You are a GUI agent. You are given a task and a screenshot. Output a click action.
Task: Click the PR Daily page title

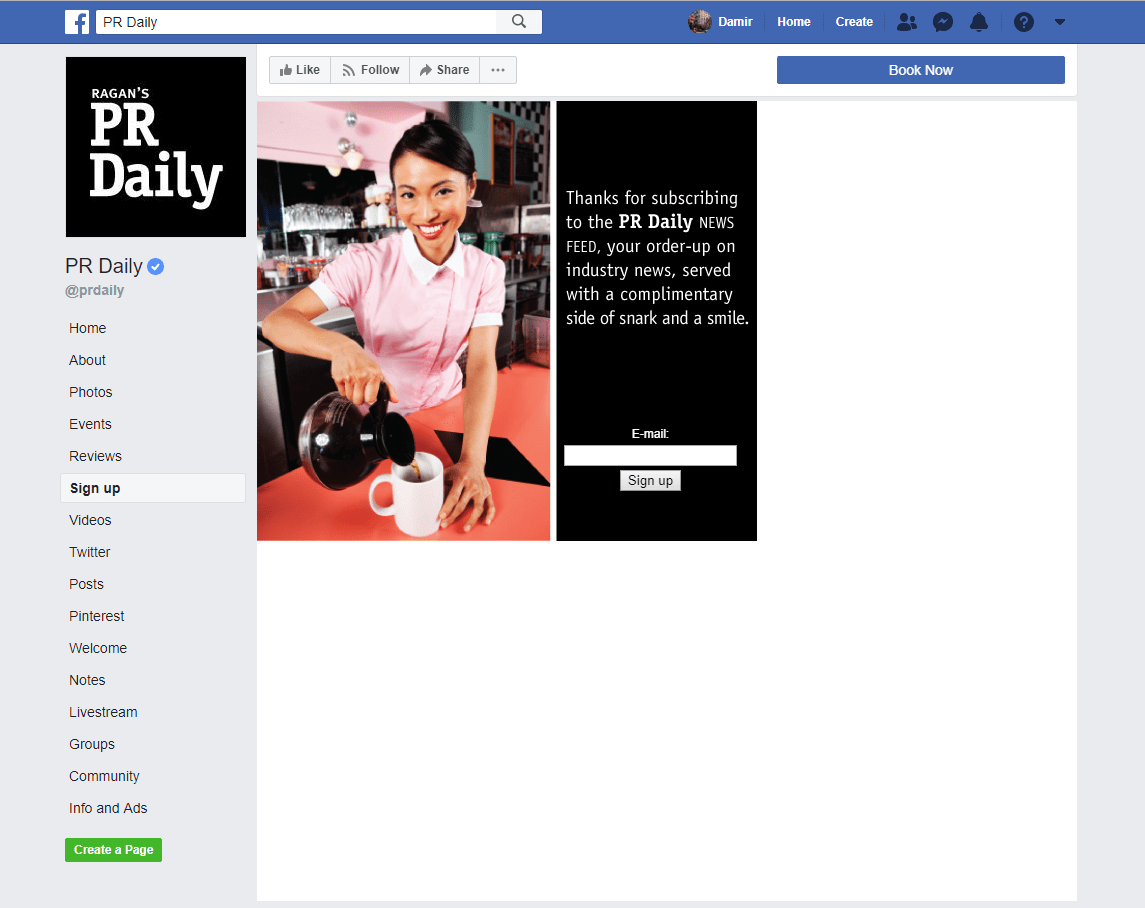click(104, 267)
